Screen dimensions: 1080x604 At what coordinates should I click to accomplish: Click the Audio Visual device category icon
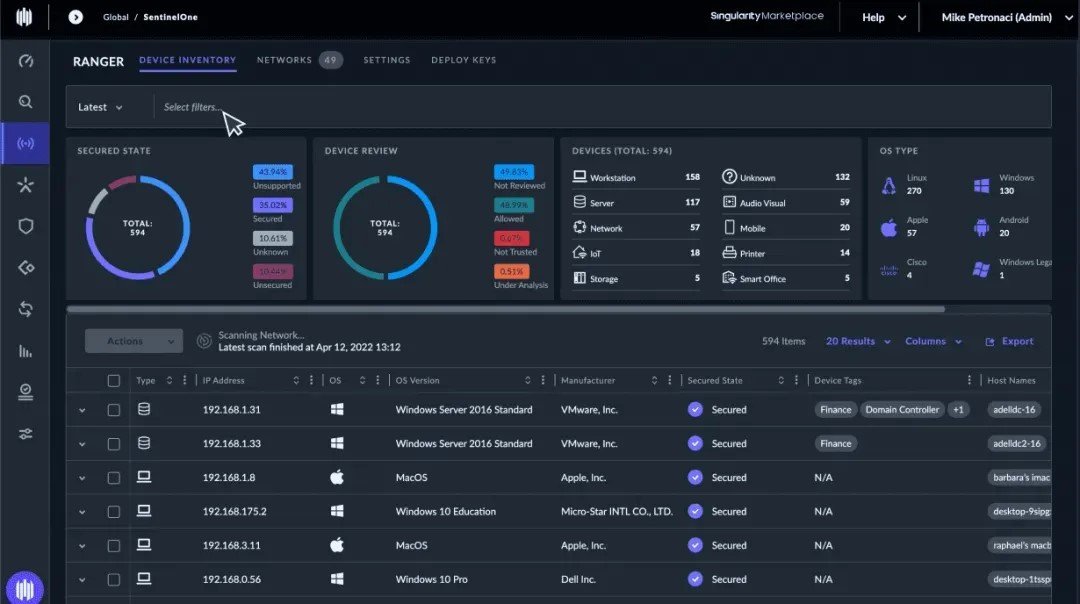[x=729, y=202]
